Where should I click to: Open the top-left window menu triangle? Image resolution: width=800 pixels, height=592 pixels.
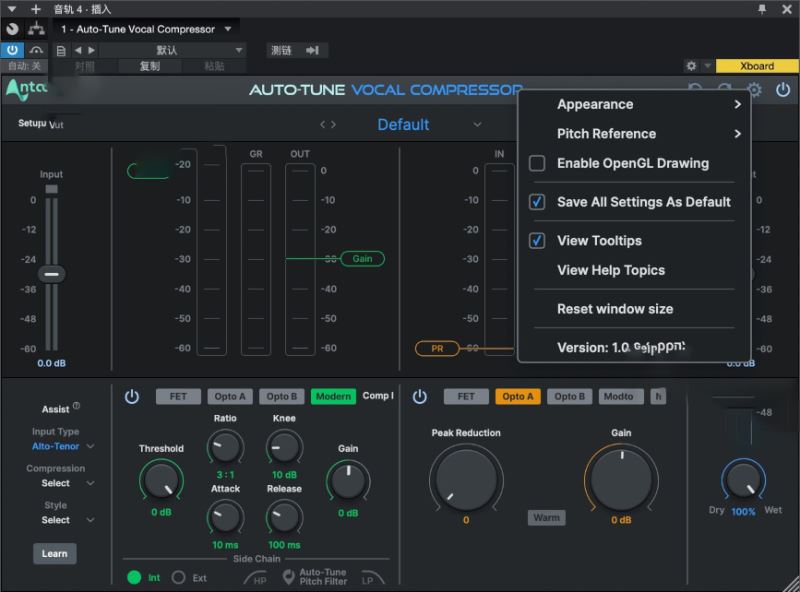tap(12, 9)
